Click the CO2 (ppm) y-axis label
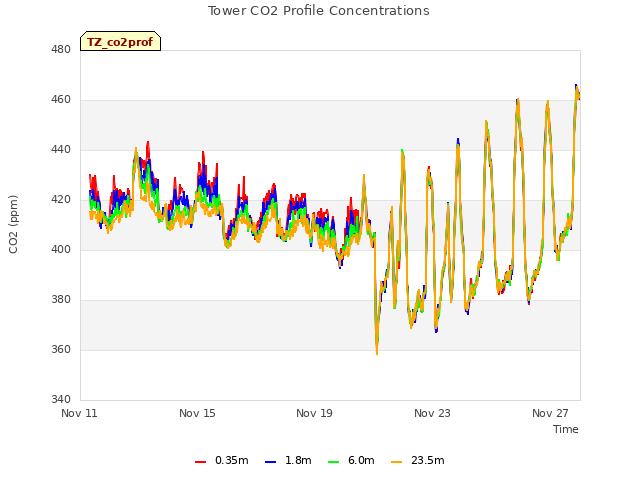Image resolution: width=640 pixels, height=480 pixels. [x=13, y=224]
